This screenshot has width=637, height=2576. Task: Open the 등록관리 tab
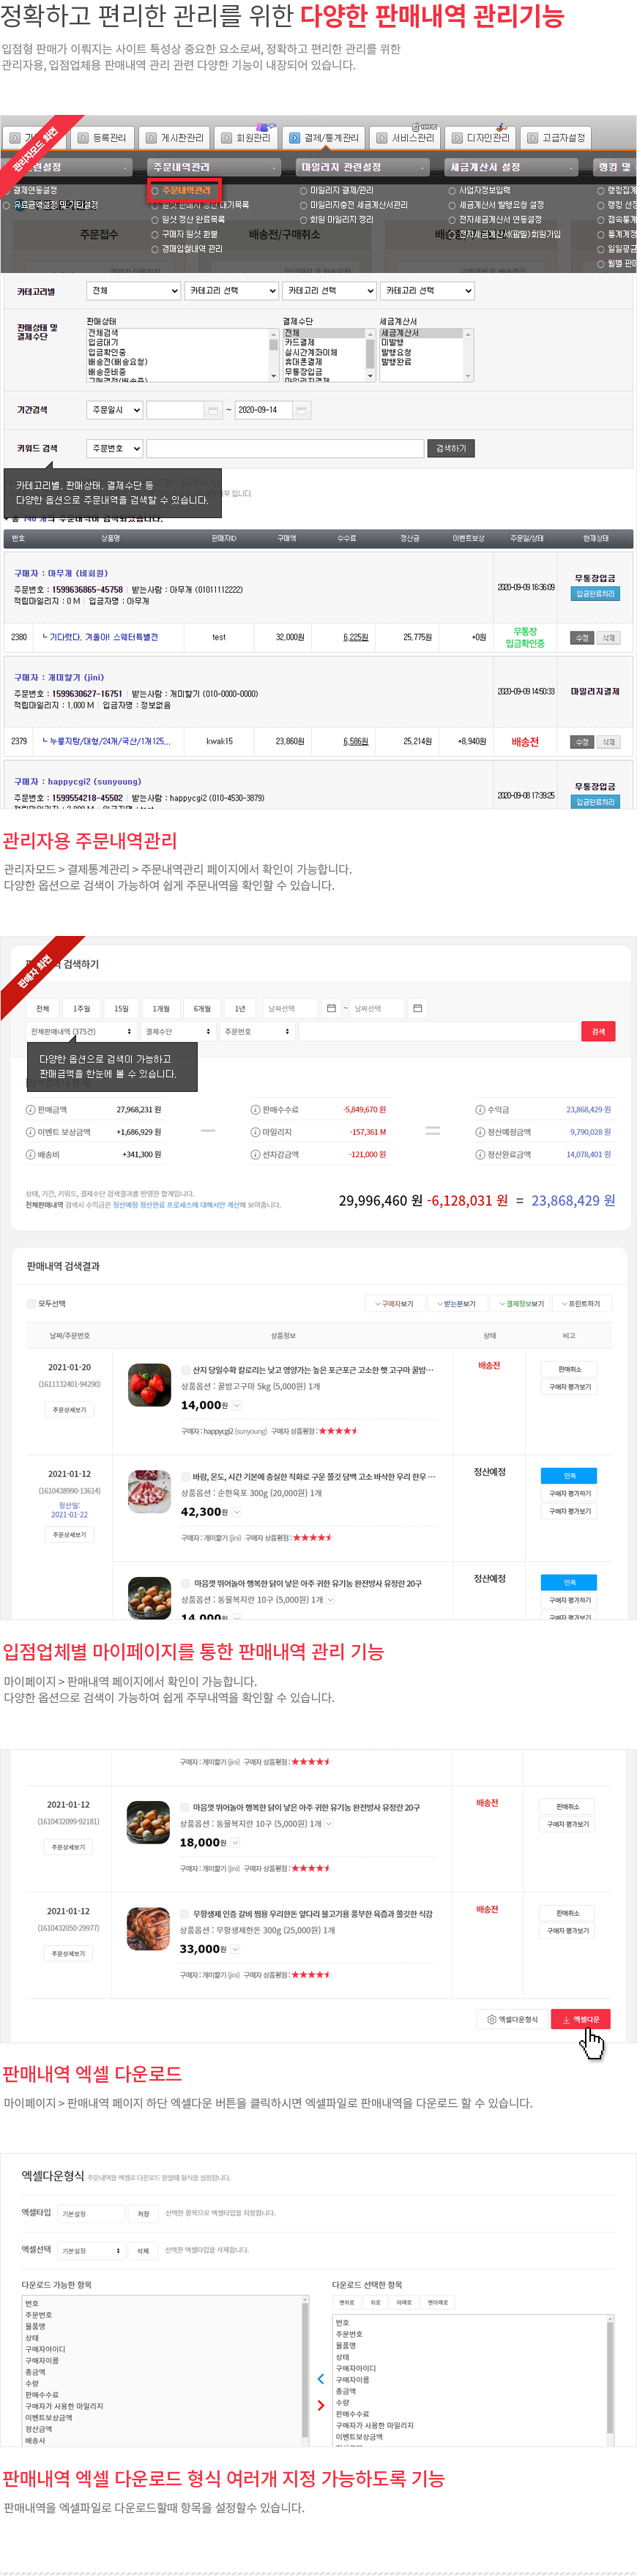[x=101, y=138]
